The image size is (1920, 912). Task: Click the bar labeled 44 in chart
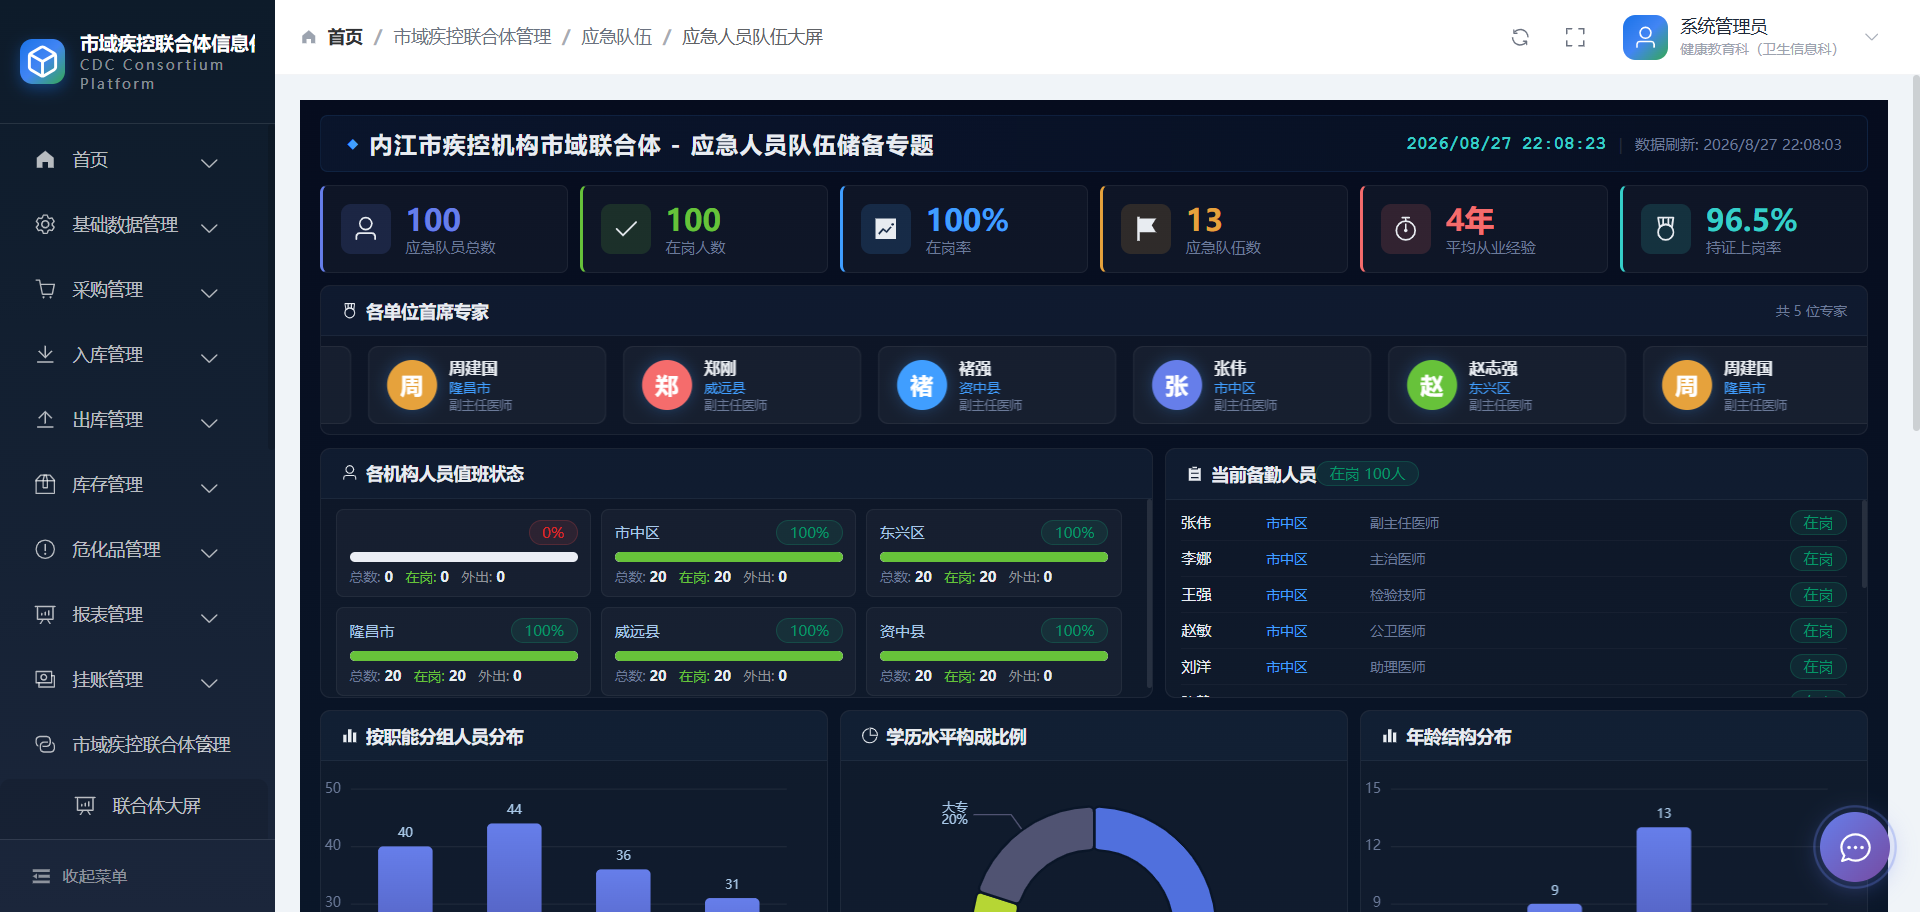point(514,868)
